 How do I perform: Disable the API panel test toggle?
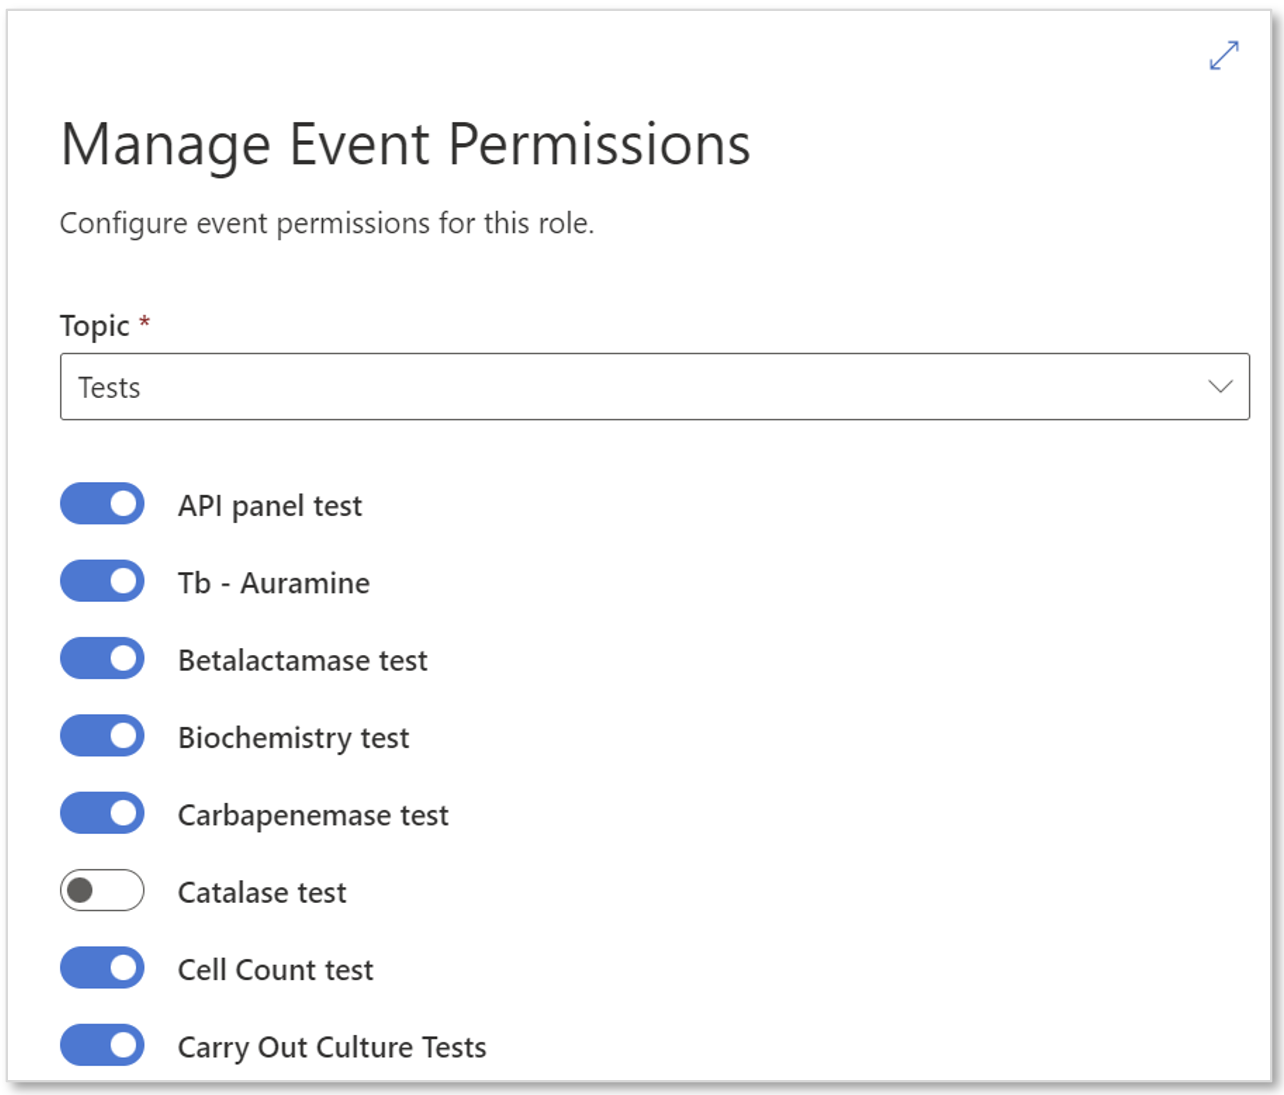pos(102,504)
